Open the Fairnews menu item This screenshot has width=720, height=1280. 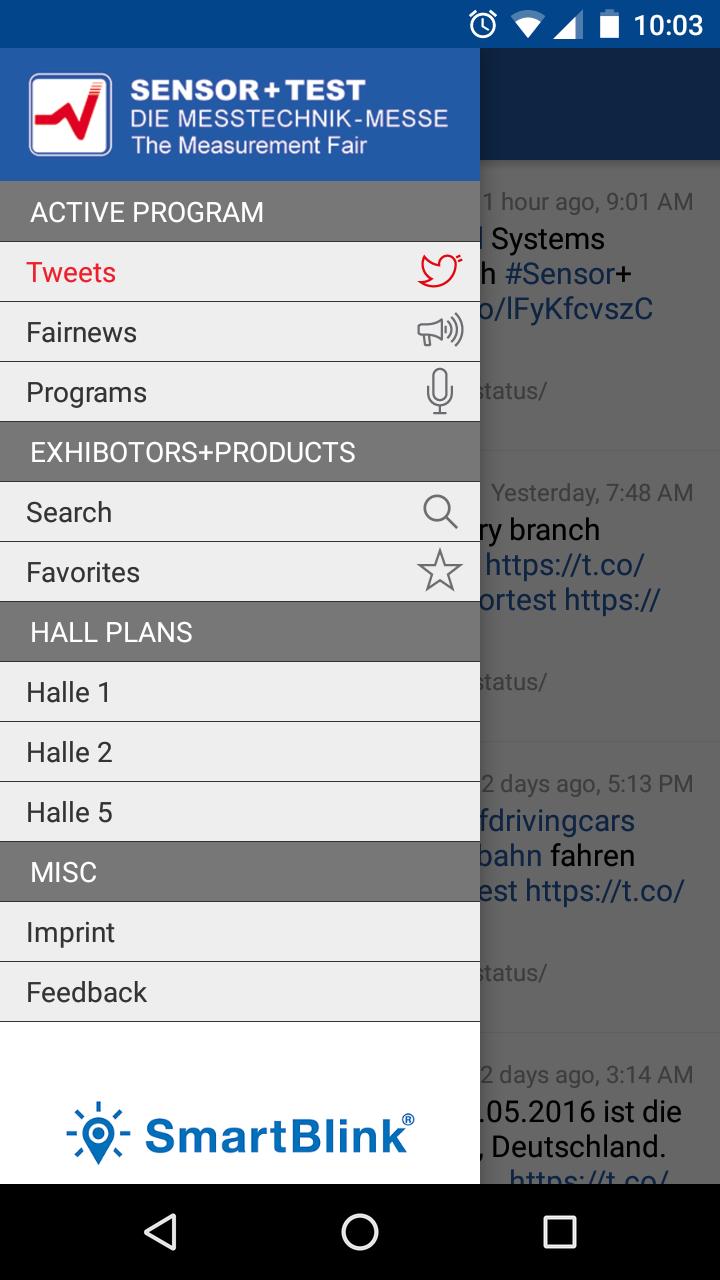tap(82, 332)
